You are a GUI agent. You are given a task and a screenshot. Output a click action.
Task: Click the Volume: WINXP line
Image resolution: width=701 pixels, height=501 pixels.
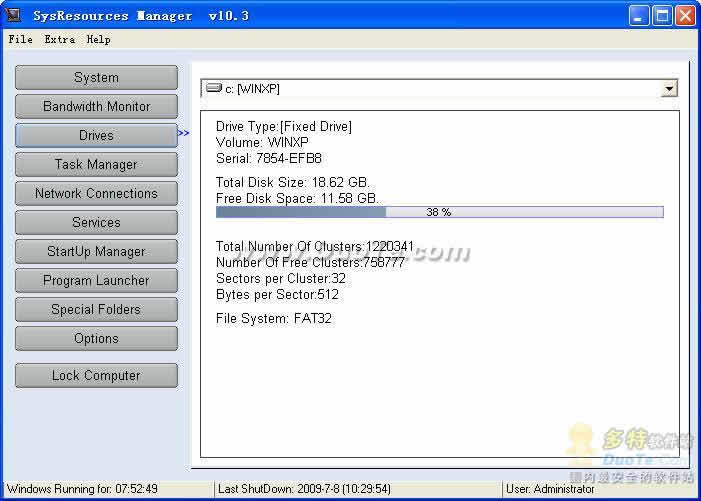(262, 143)
